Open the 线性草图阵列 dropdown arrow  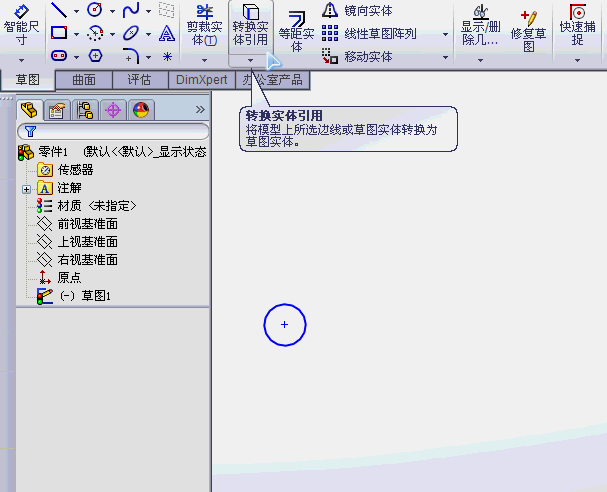[x=446, y=34]
